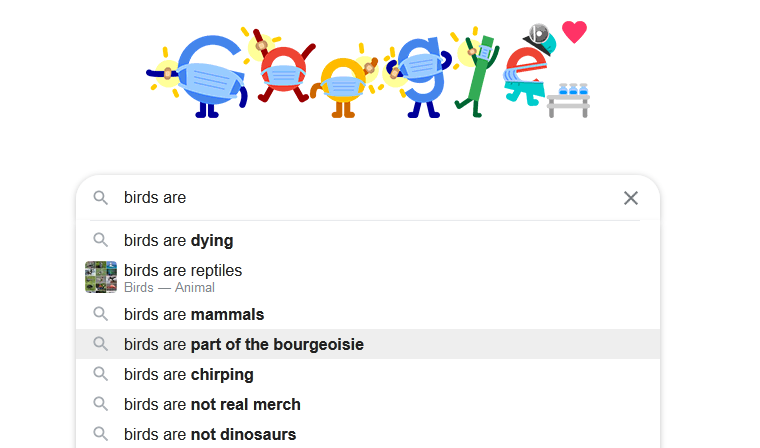Select suggestion 'birds are reptiles'
Screen dimensions: 760x448
[x=183, y=270]
